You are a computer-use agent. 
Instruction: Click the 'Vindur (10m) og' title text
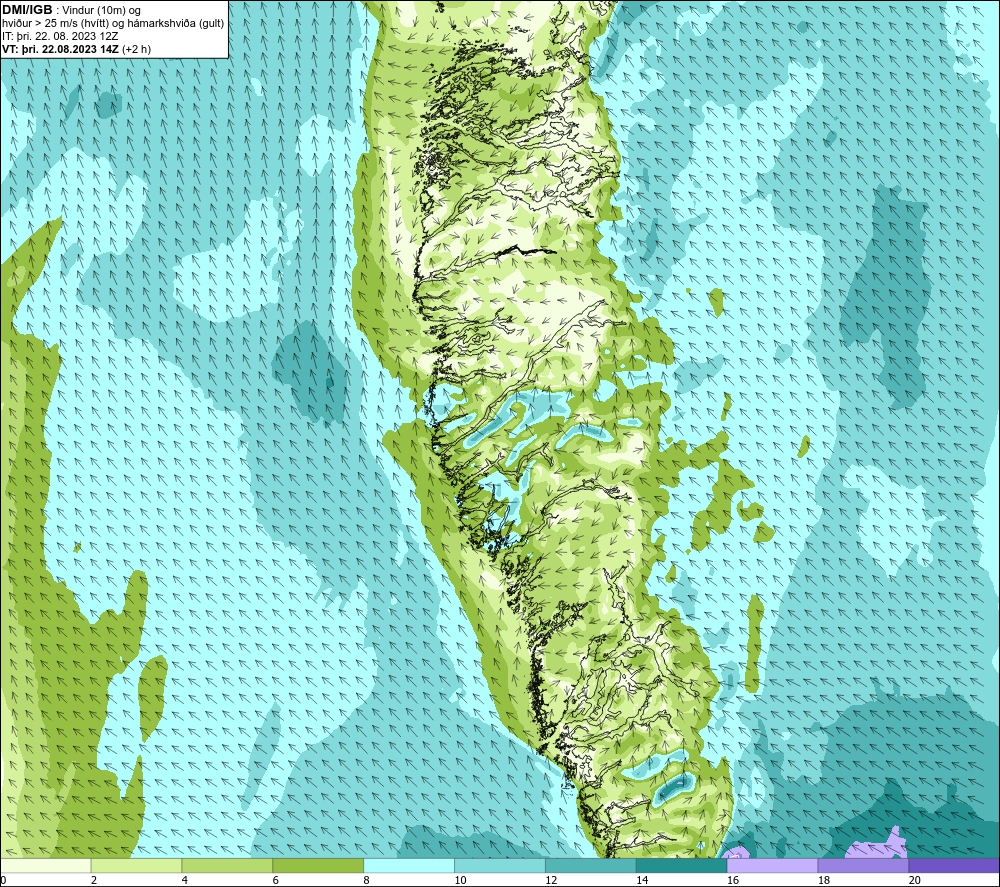tap(103, 10)
